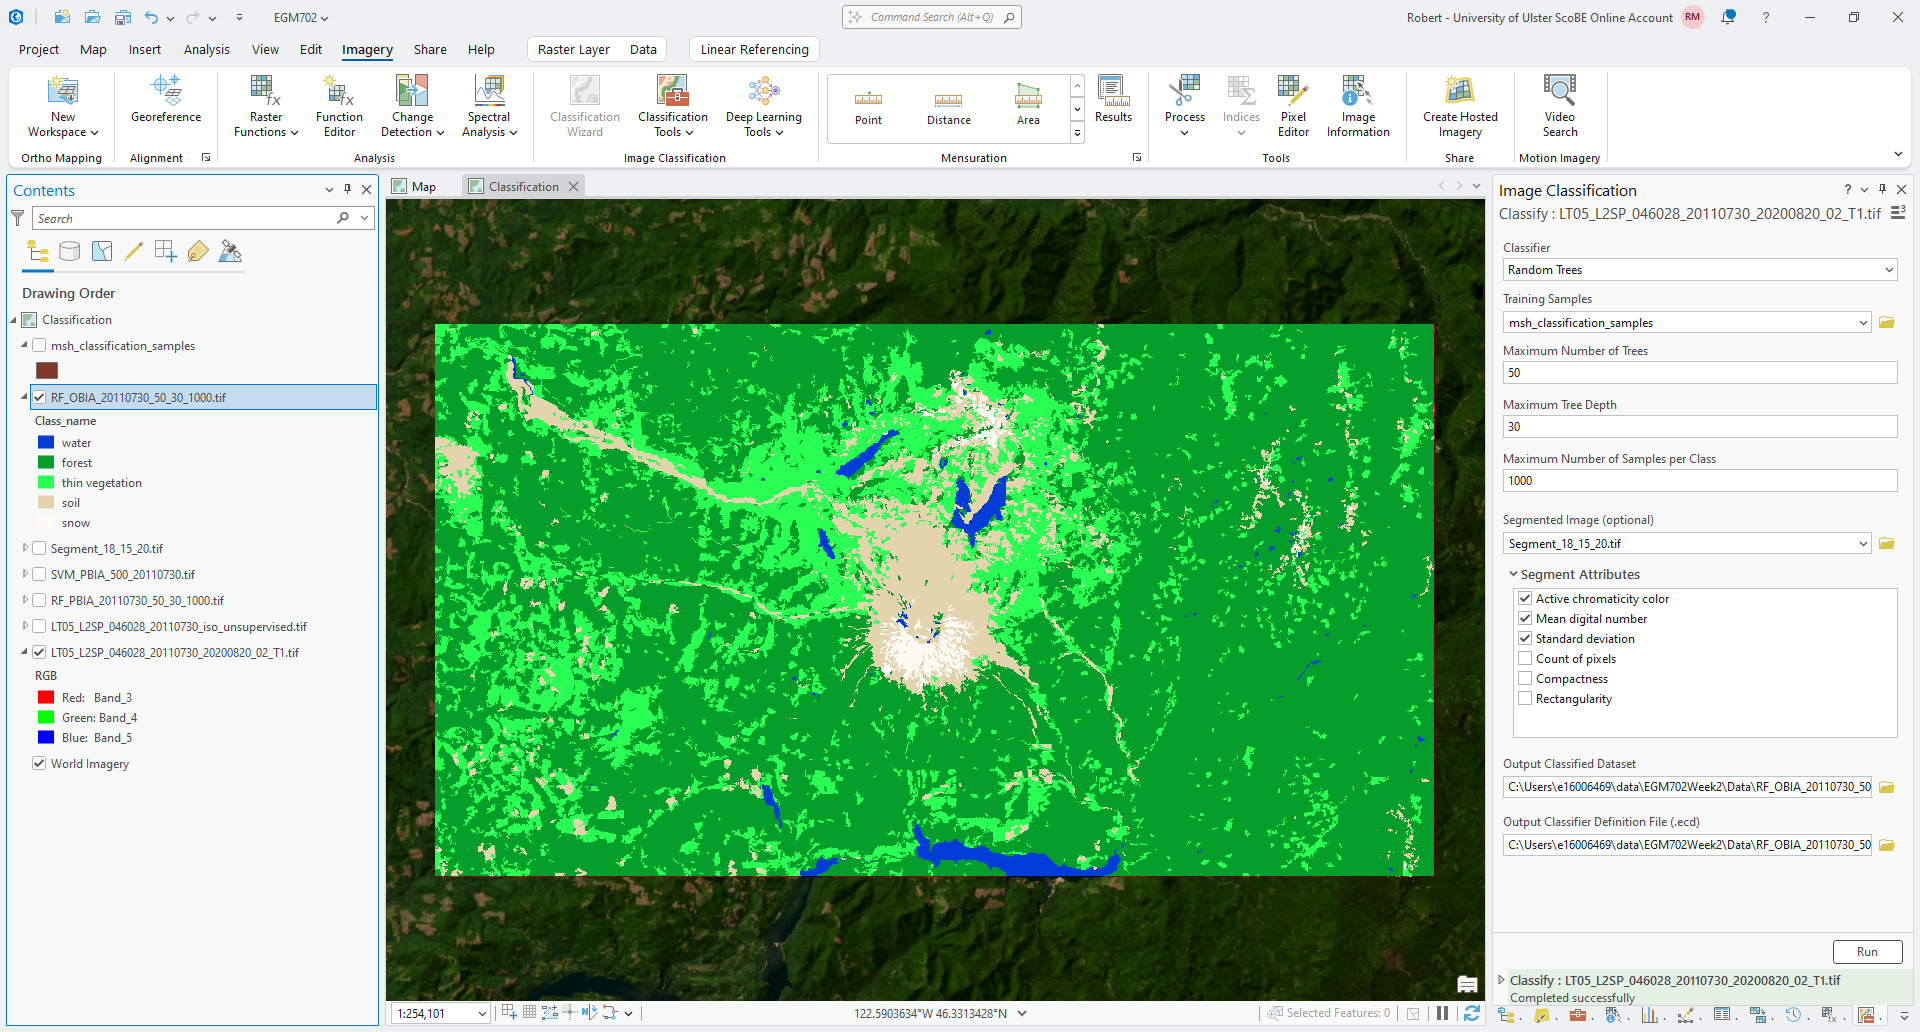Open the map scale dropdown
Image resolution: width=1920 pixels, height=1032 pixels.
(481, 1014)
